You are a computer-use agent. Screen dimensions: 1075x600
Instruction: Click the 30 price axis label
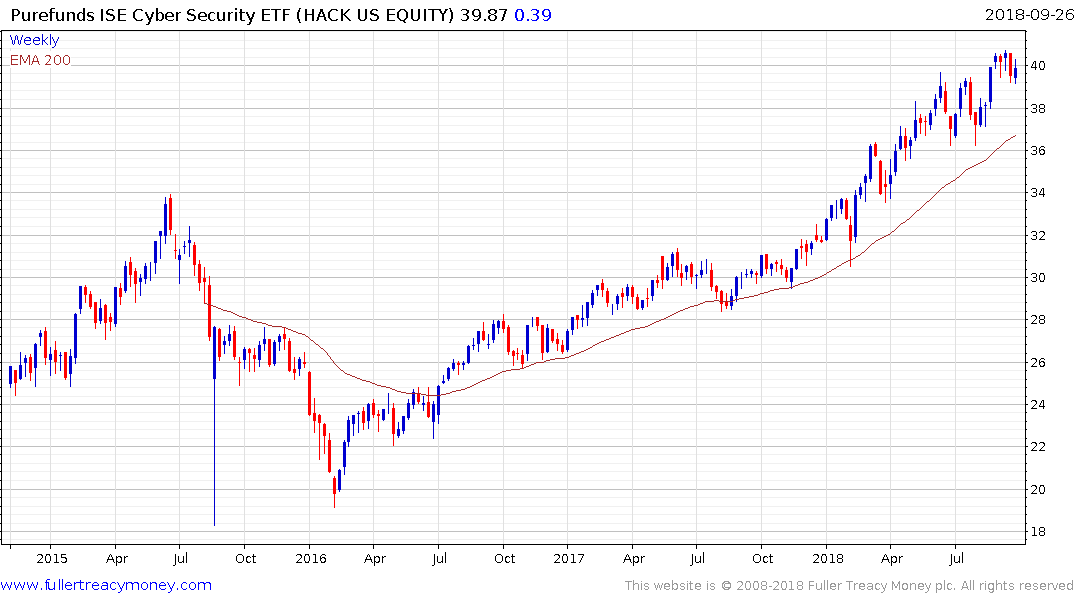(1037, 278)
